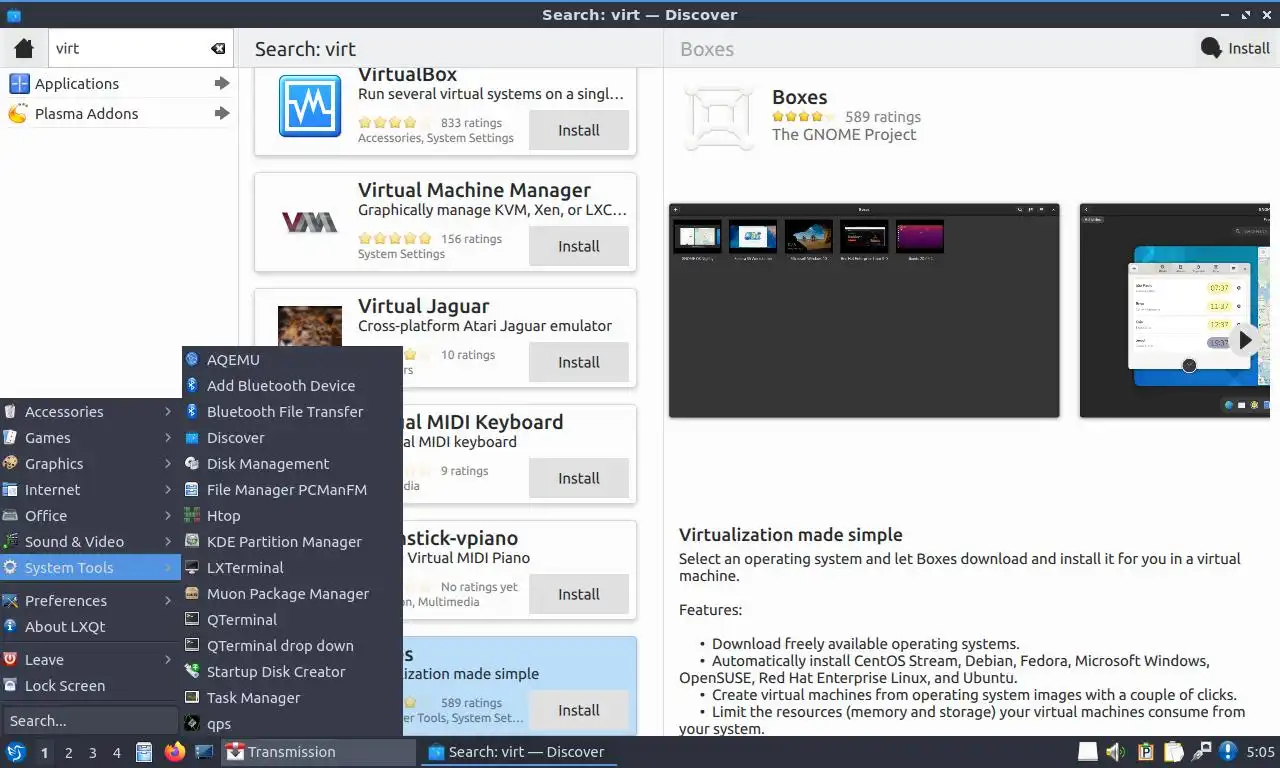This screenshot has height=768, width=1280.
Task: Open Add Bluetooth Device
Action: click(292, 386)
